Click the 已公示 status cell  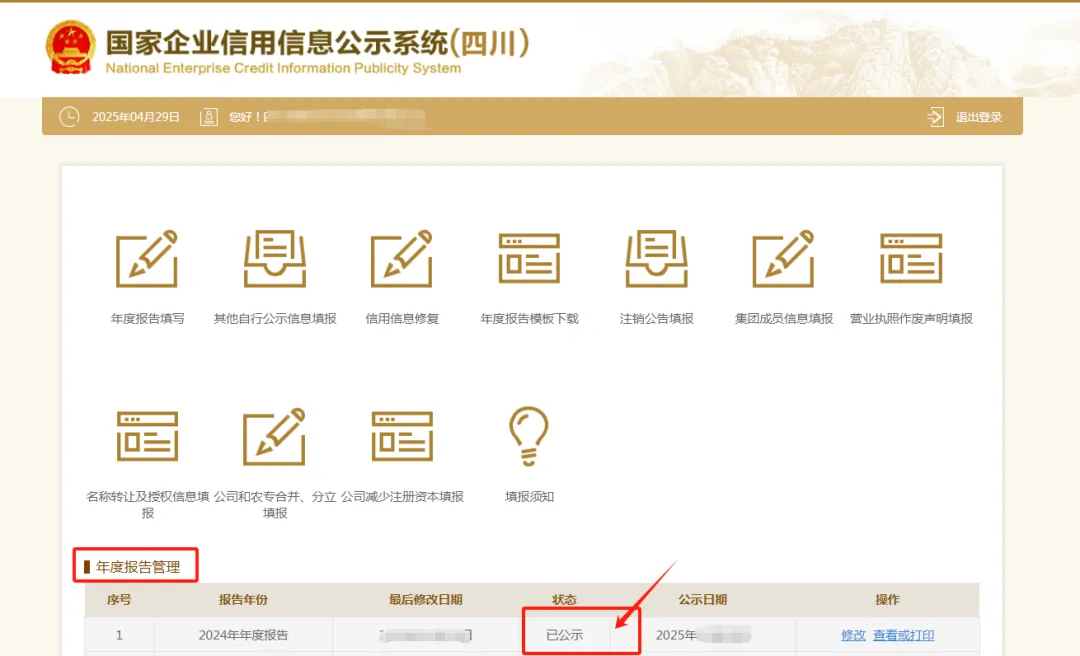[x=564, y=634]
